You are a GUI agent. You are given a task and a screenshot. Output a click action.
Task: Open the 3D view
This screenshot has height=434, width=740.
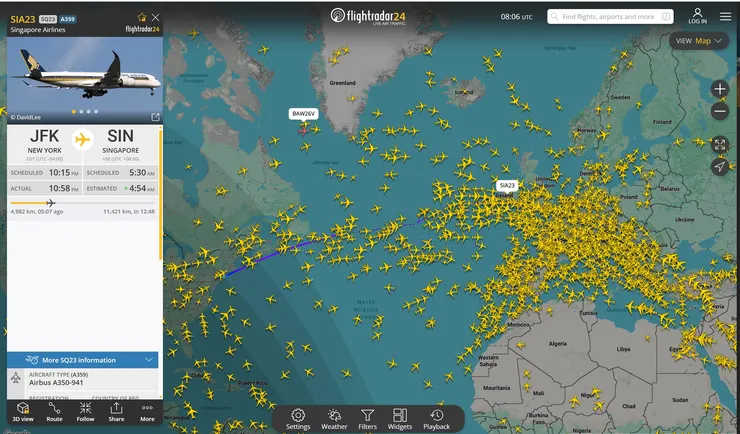[23, 412]
